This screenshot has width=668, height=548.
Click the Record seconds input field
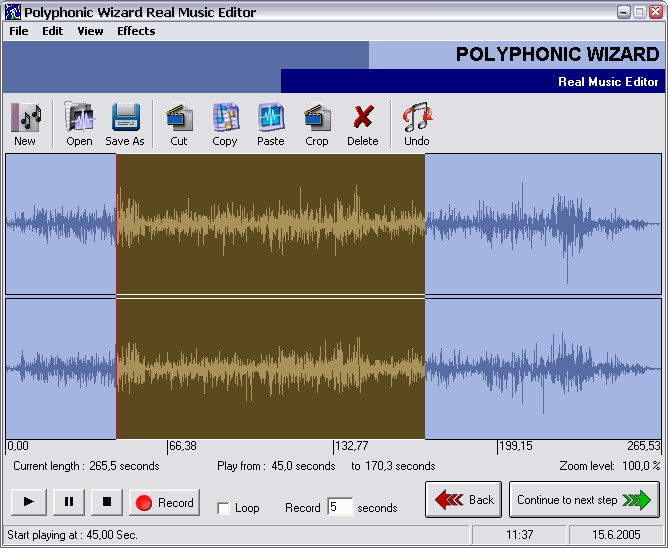(x=340, y=507)
